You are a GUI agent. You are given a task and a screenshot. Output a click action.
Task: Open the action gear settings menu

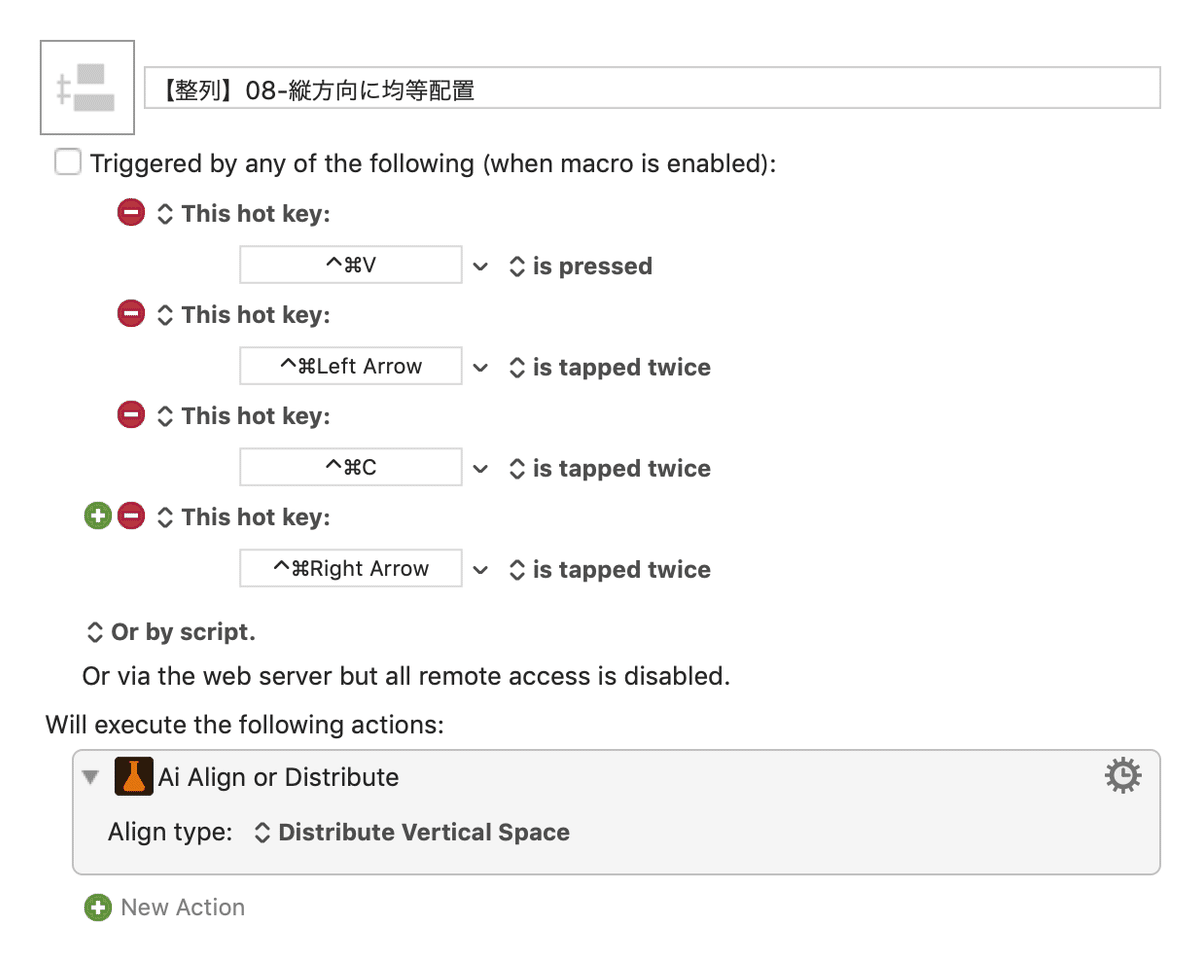[1123, 776]
